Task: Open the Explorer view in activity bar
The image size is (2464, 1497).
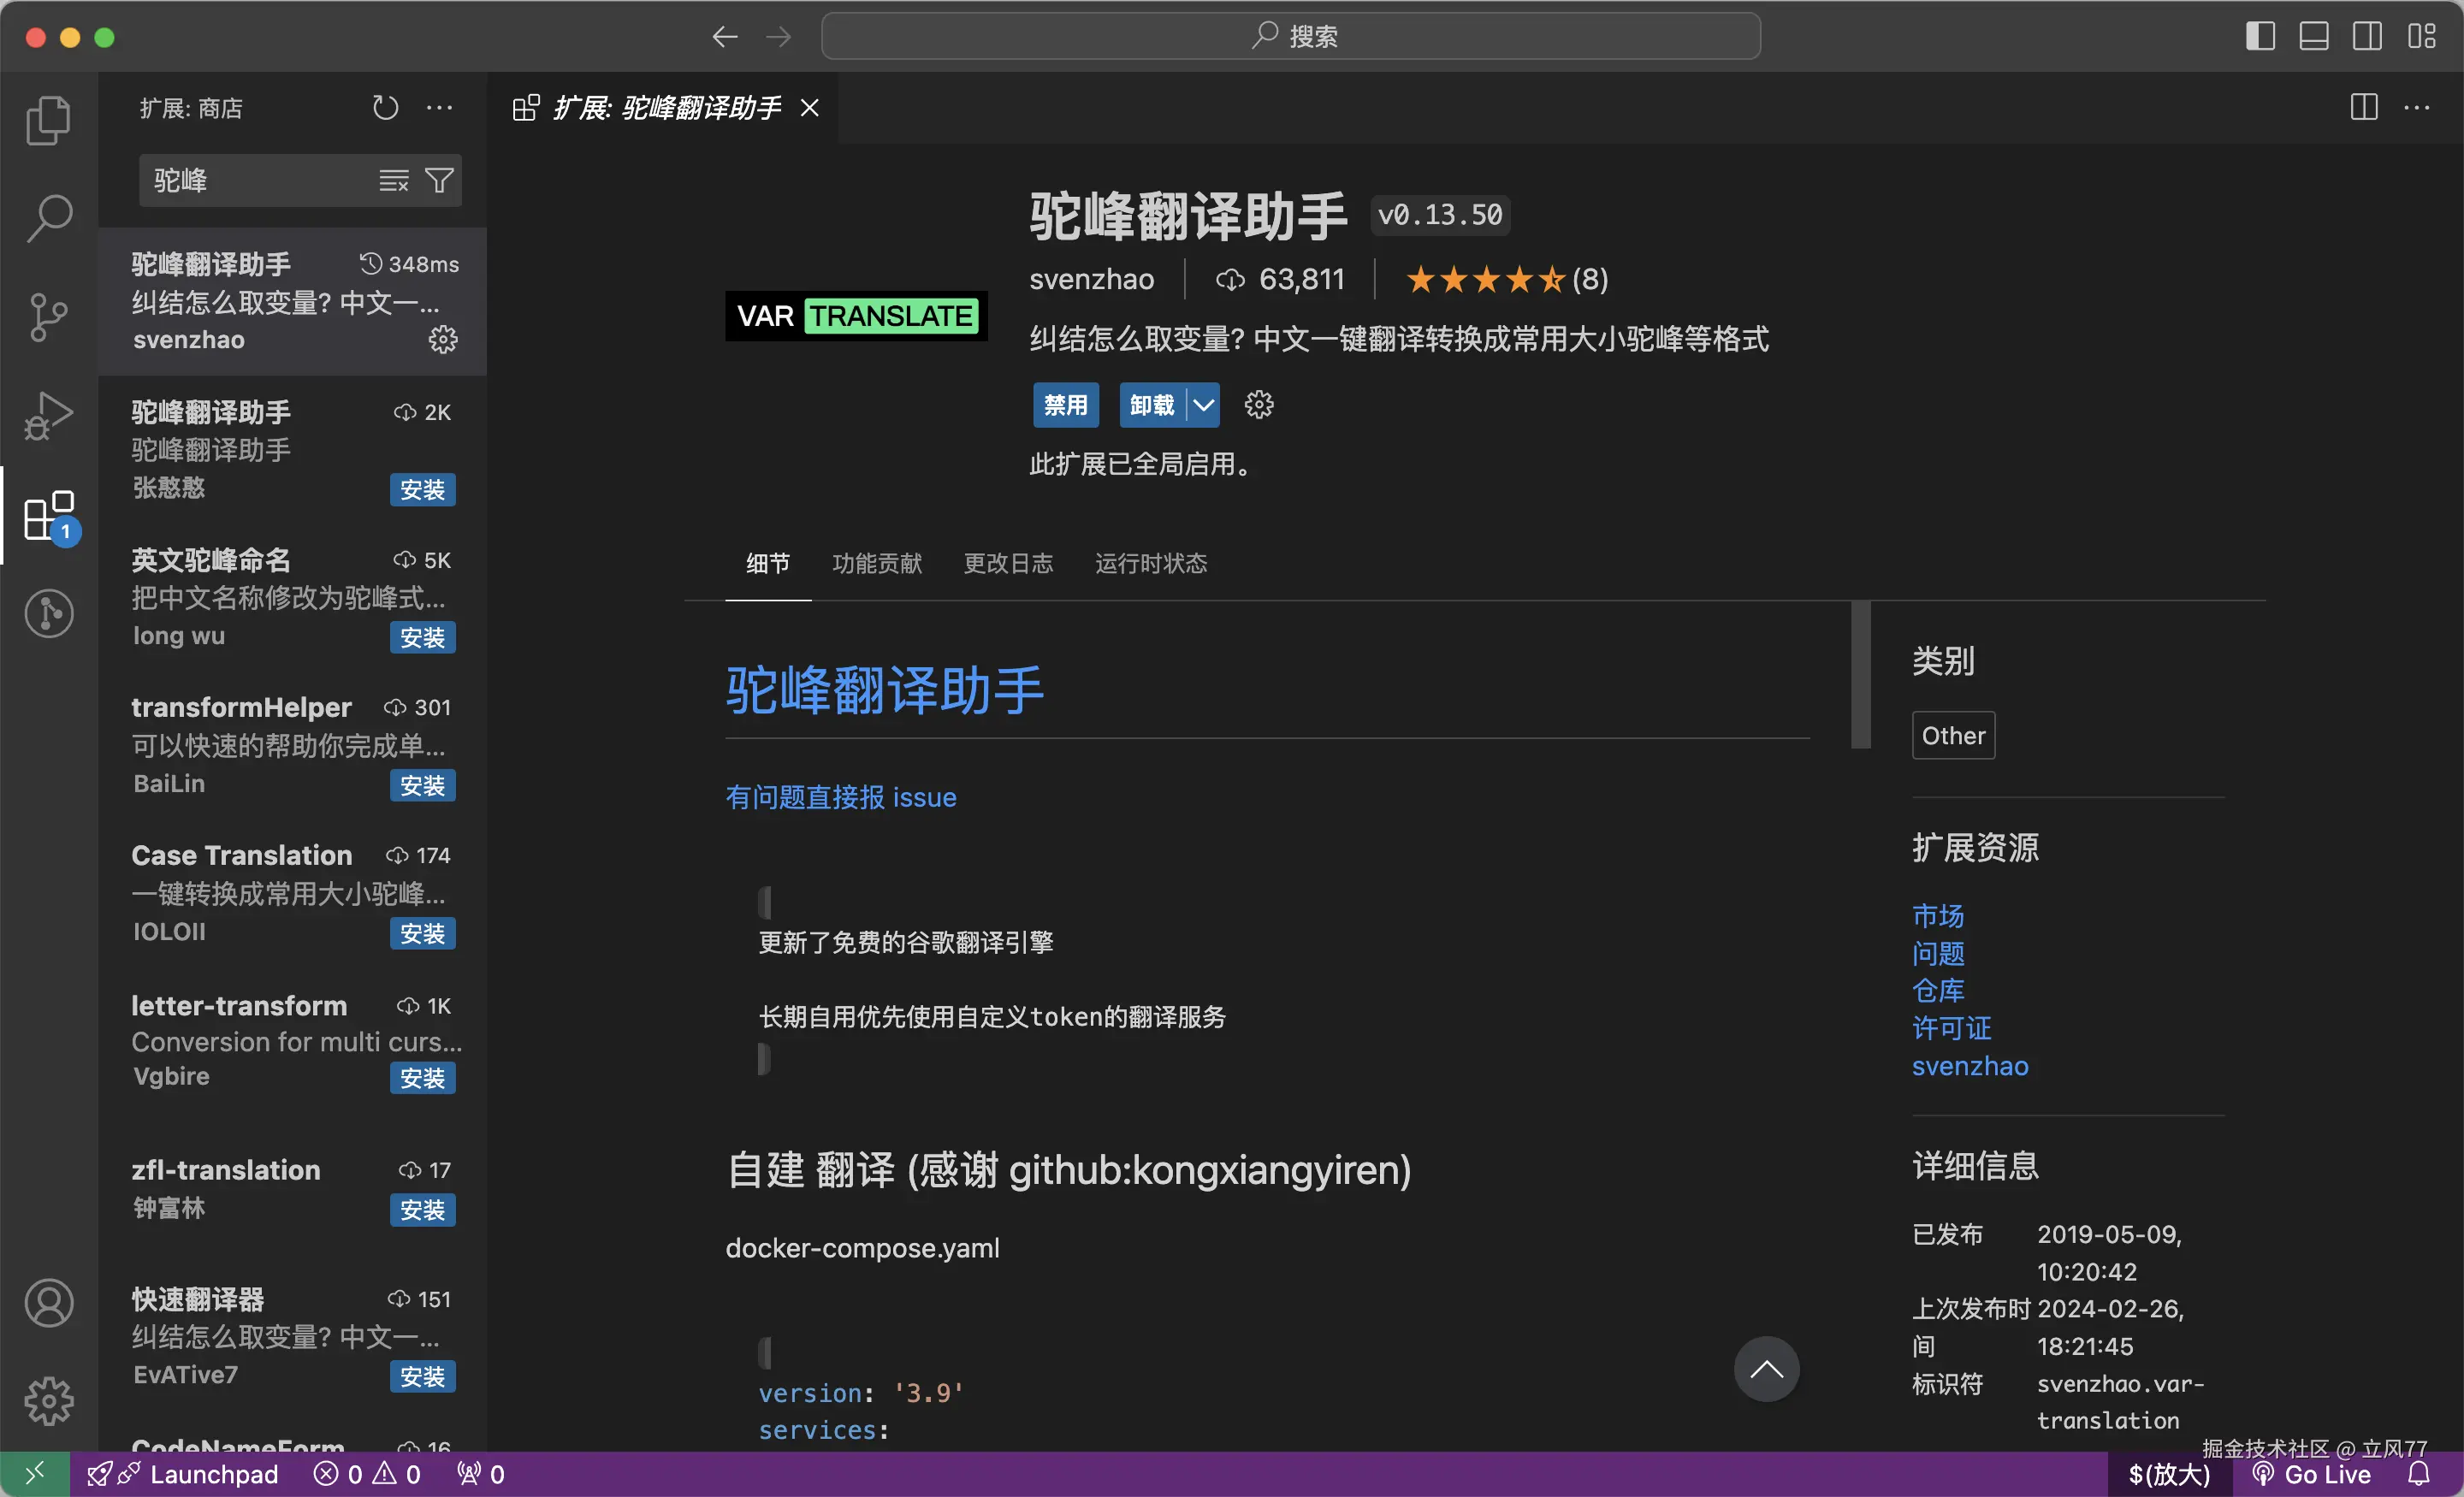Action: [x=48, y=120]
